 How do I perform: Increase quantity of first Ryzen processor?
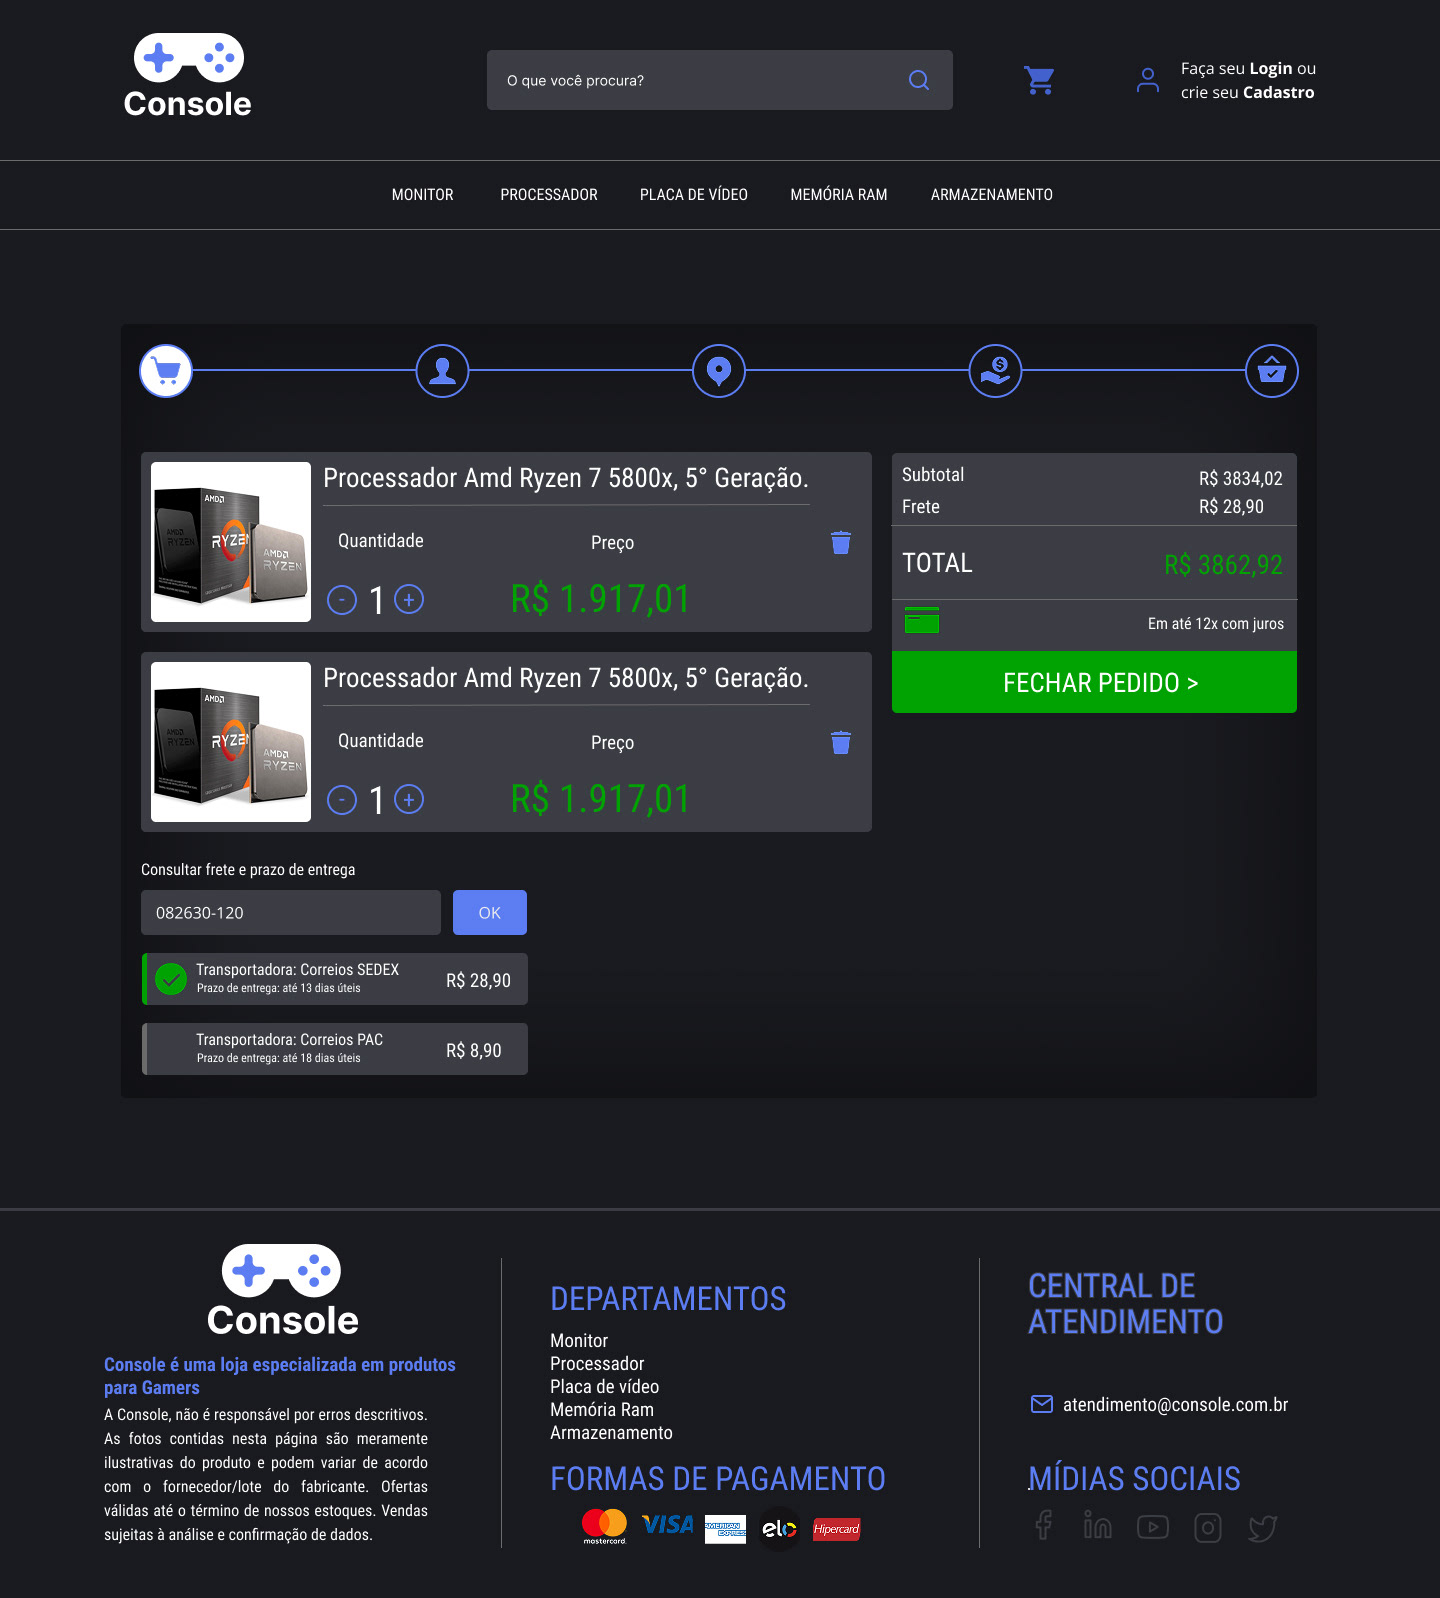[409, 599]
